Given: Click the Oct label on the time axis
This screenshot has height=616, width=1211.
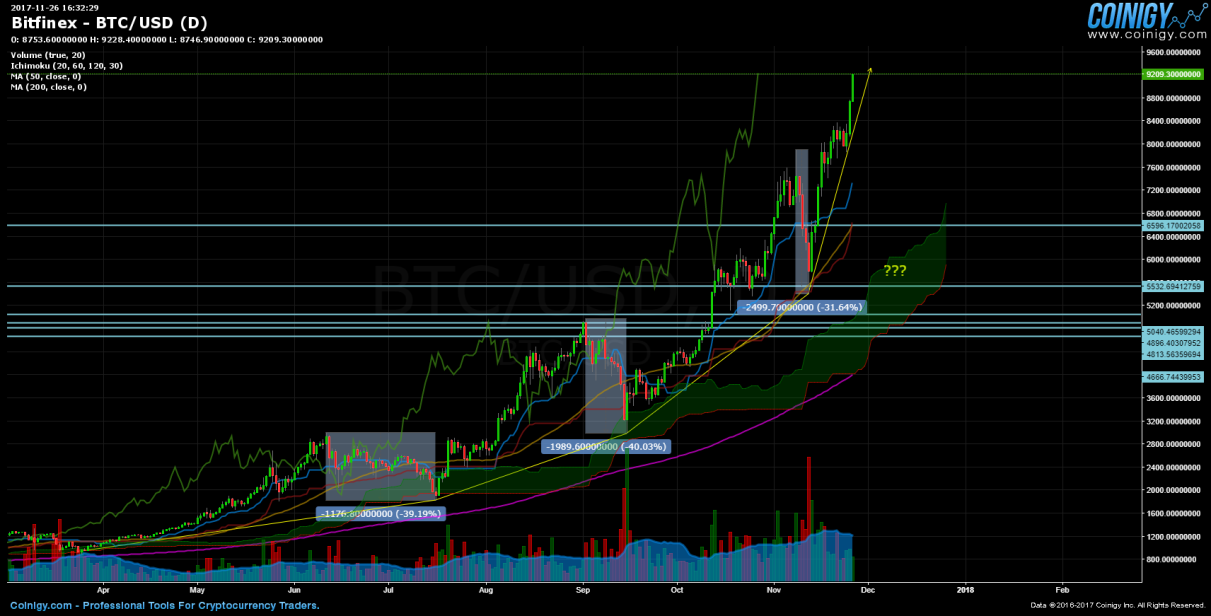Looking at the screenshot, I should (x=676, y=590).
